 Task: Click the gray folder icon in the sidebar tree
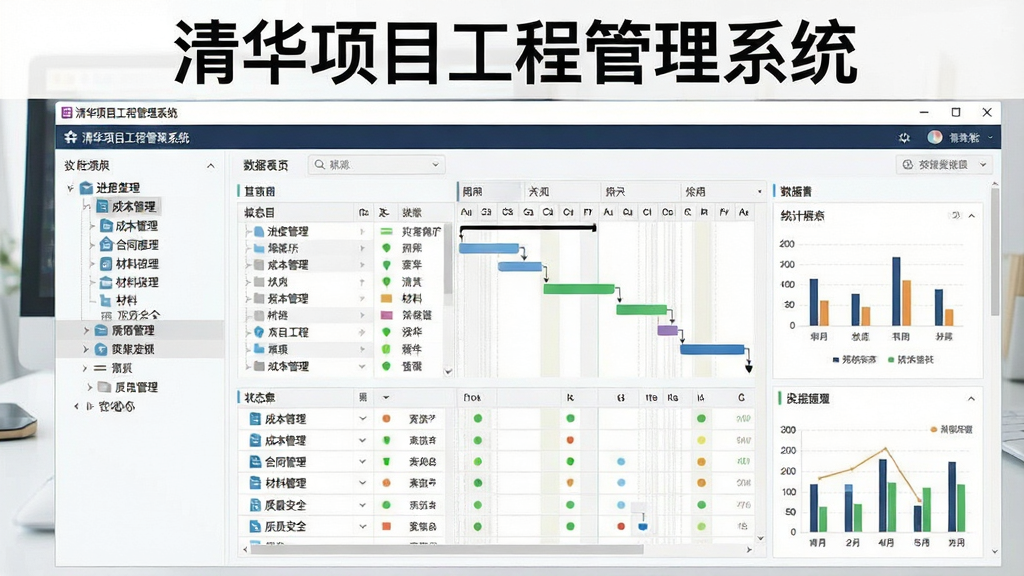(x=104, y=387)
